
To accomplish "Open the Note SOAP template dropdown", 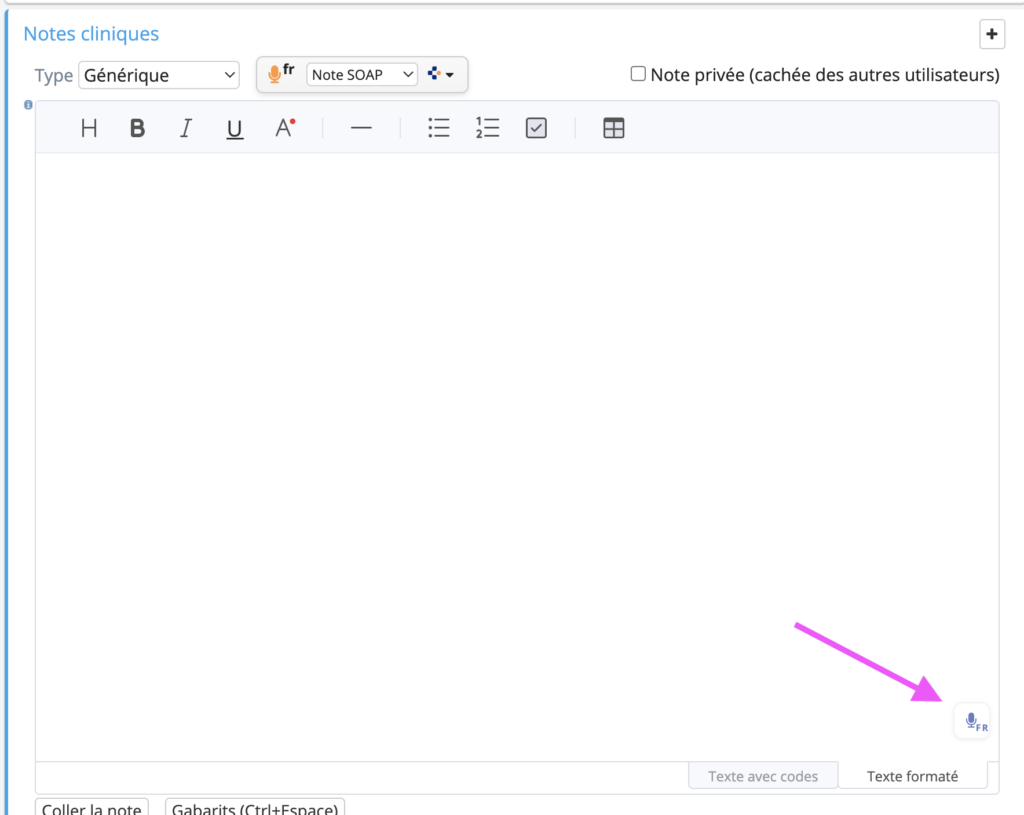I will tap(362, 74).
